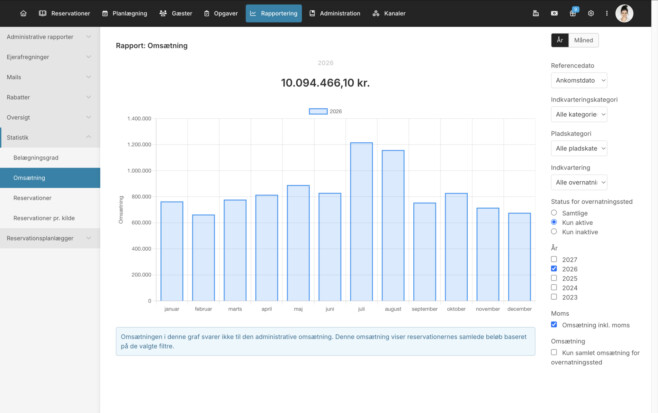Open Pladskategori dropdown
Screen dimensions: 658x413
579,149
